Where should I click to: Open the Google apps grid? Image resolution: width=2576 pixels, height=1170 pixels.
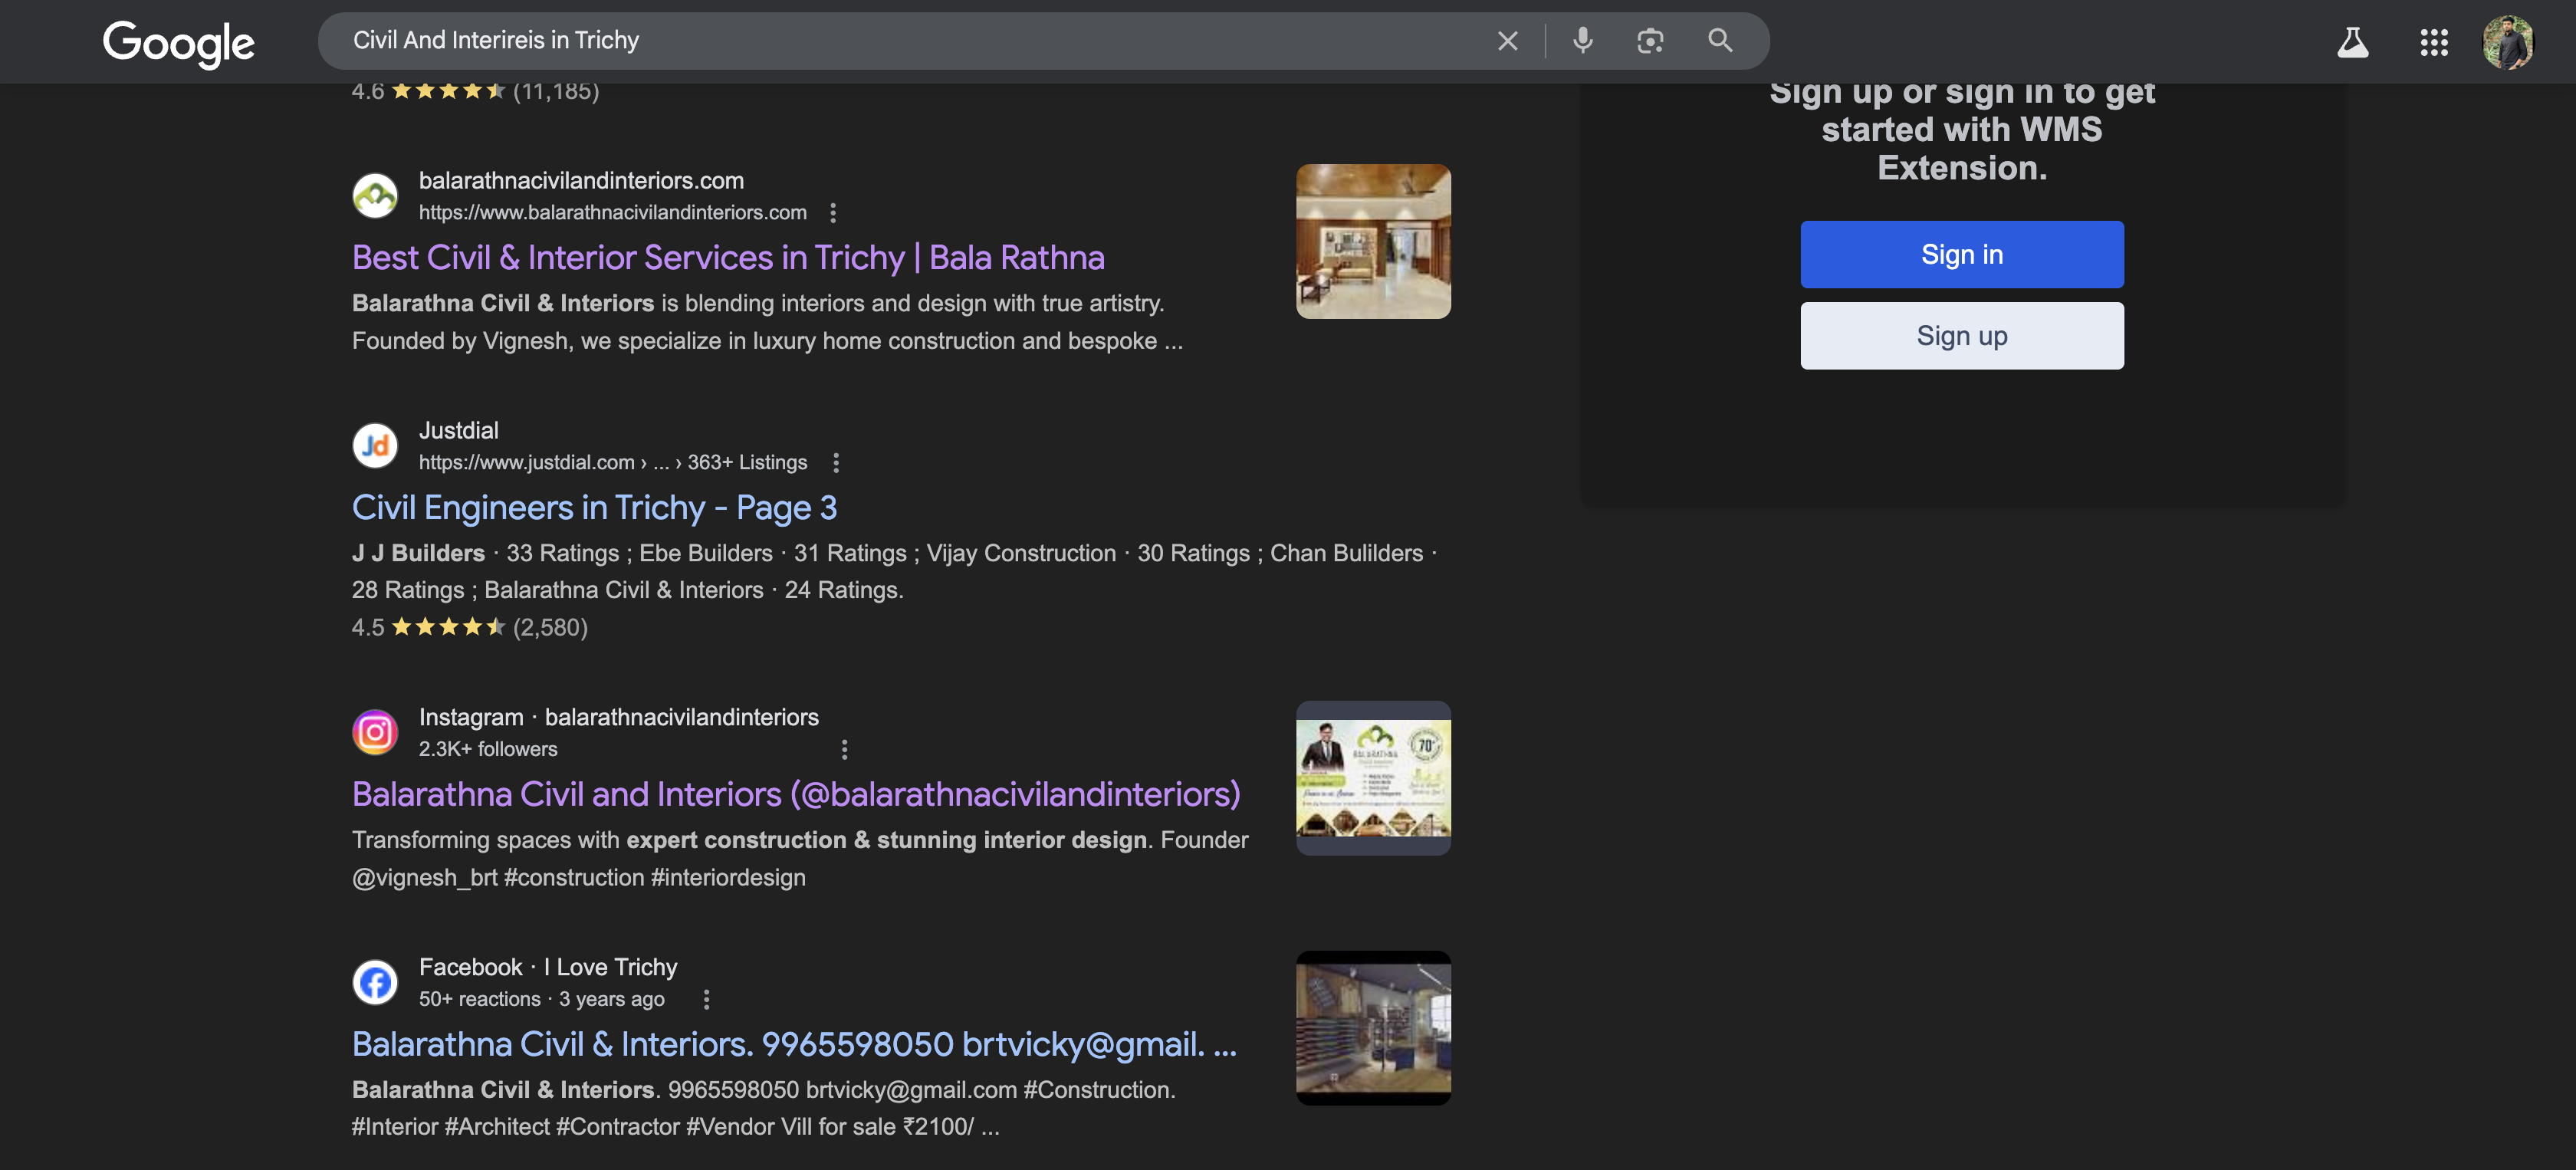coord(2433,42)
